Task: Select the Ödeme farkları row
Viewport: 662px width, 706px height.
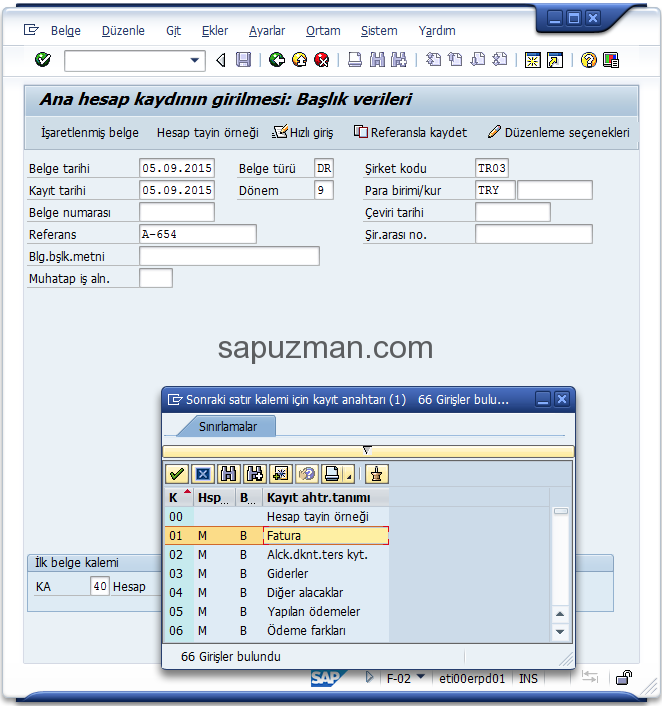Action: [277, 630]
